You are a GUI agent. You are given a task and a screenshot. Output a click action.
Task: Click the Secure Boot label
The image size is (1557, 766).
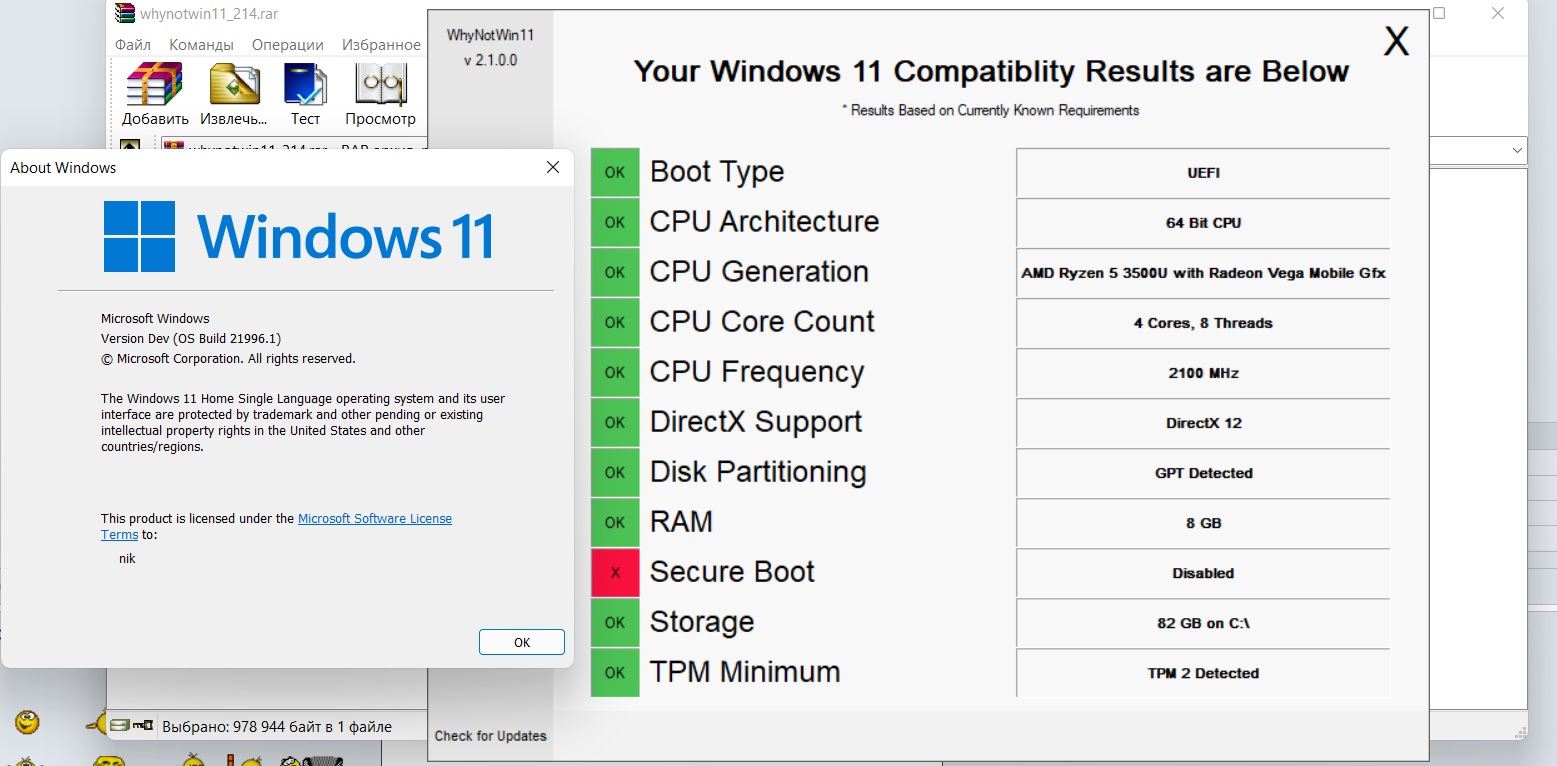click(732, 571)
